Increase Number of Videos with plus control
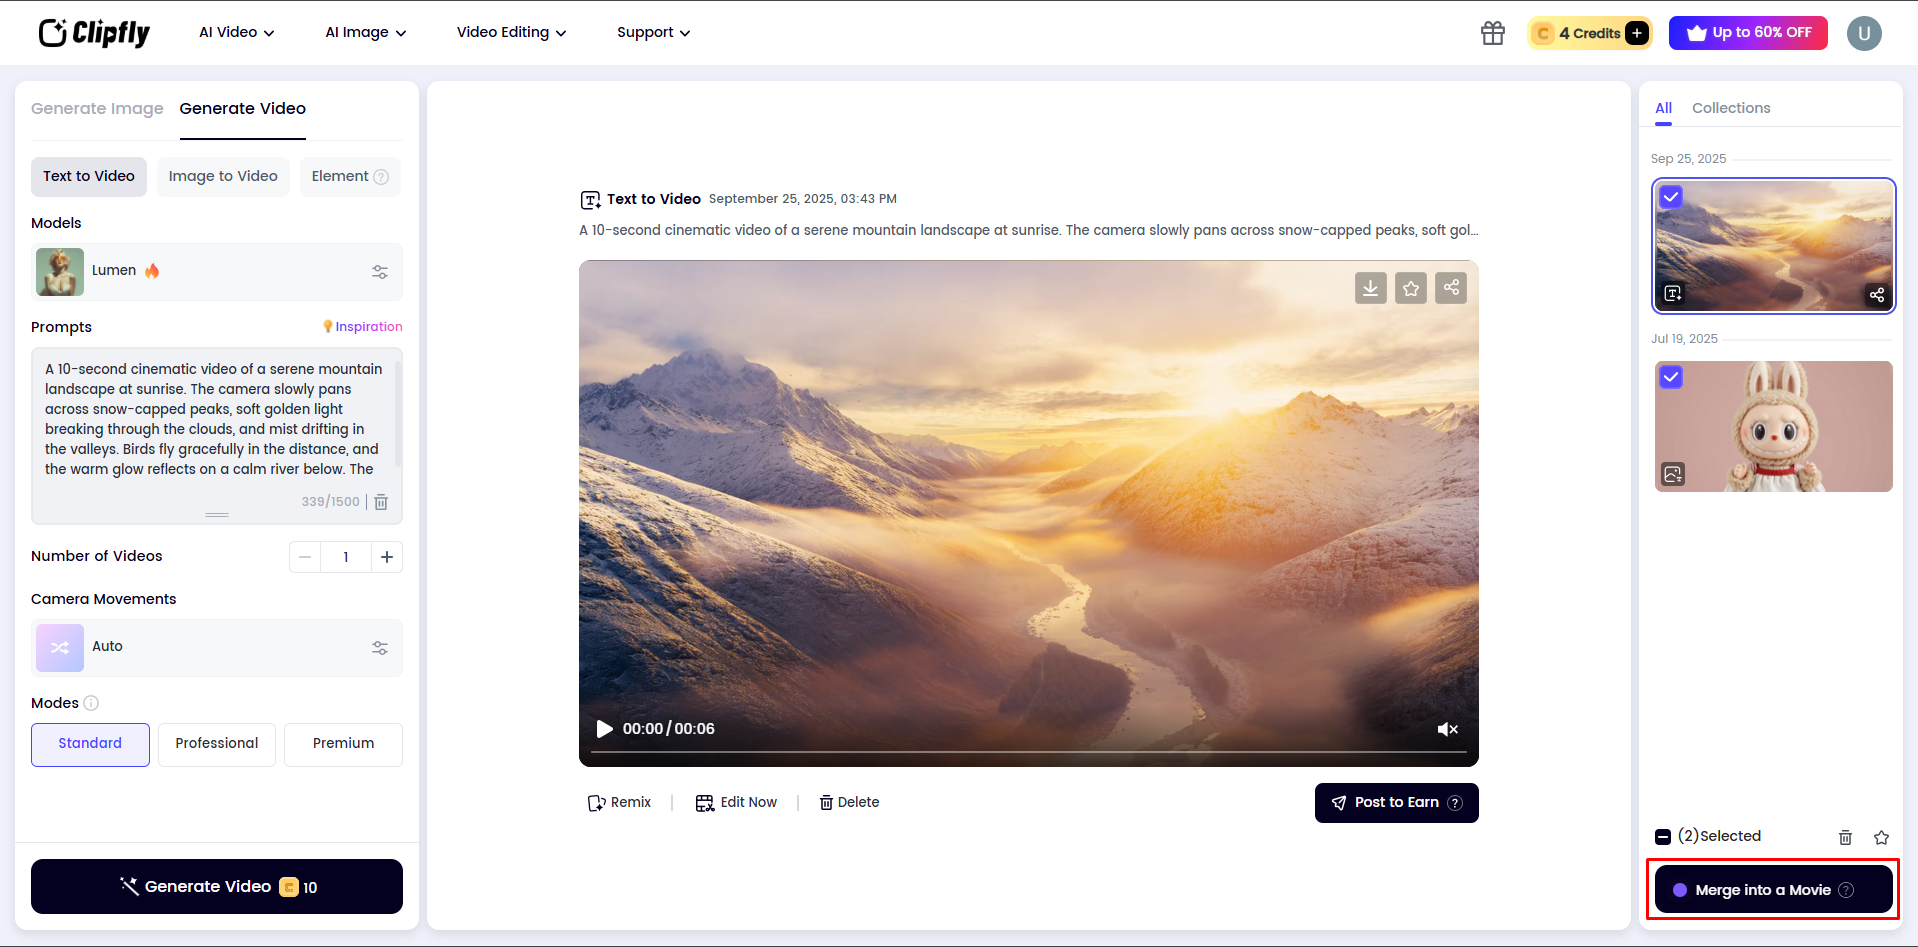The height and width of the screenshot is (947, 1918). click(387, 557)
